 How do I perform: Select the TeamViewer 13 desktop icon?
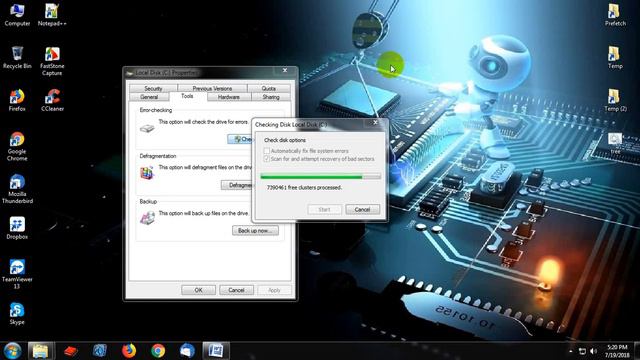click(17, 274)
